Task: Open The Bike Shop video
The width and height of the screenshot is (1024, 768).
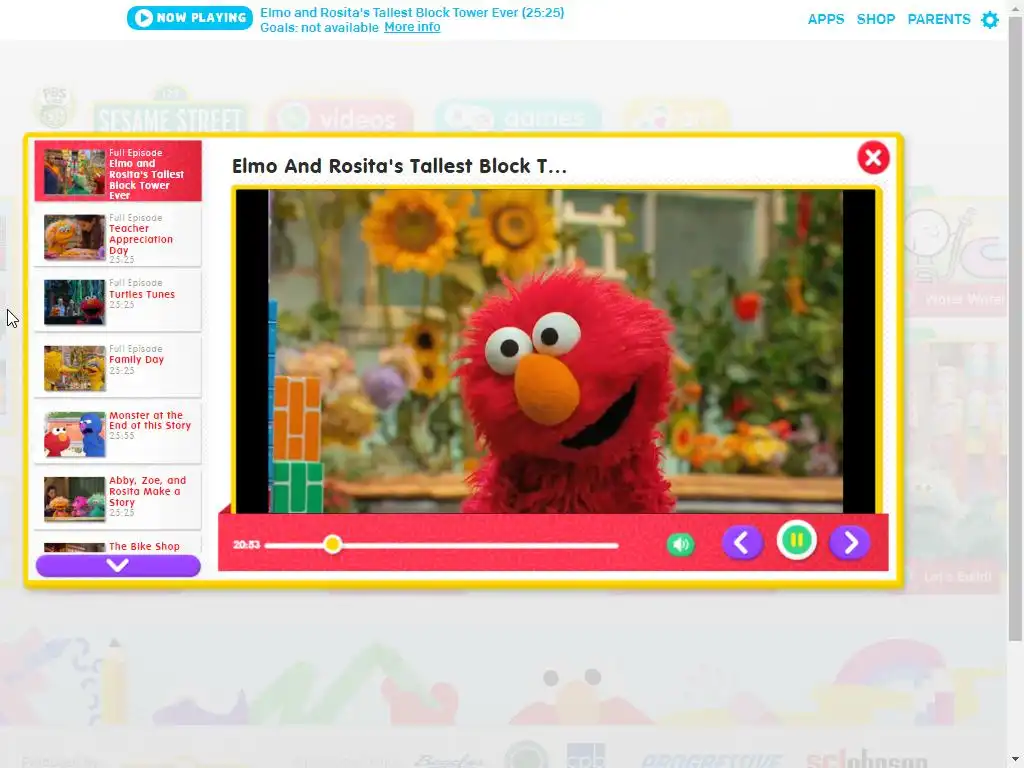Action: 118,545
